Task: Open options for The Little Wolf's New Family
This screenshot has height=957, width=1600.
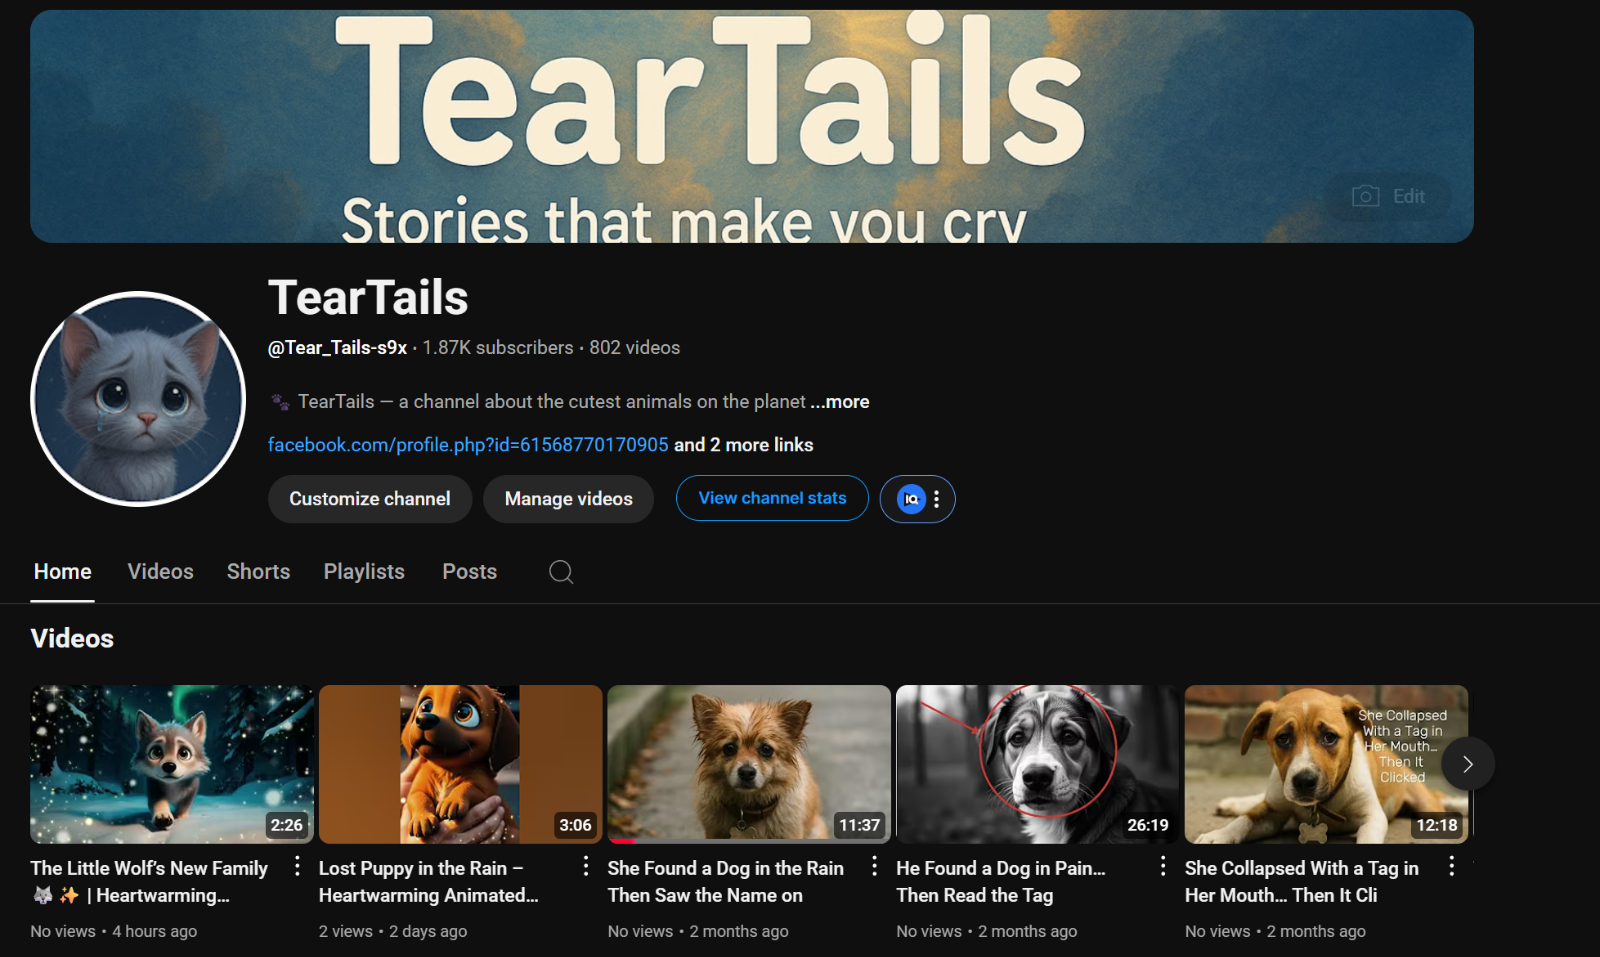Action: click(x=297, y=867)
